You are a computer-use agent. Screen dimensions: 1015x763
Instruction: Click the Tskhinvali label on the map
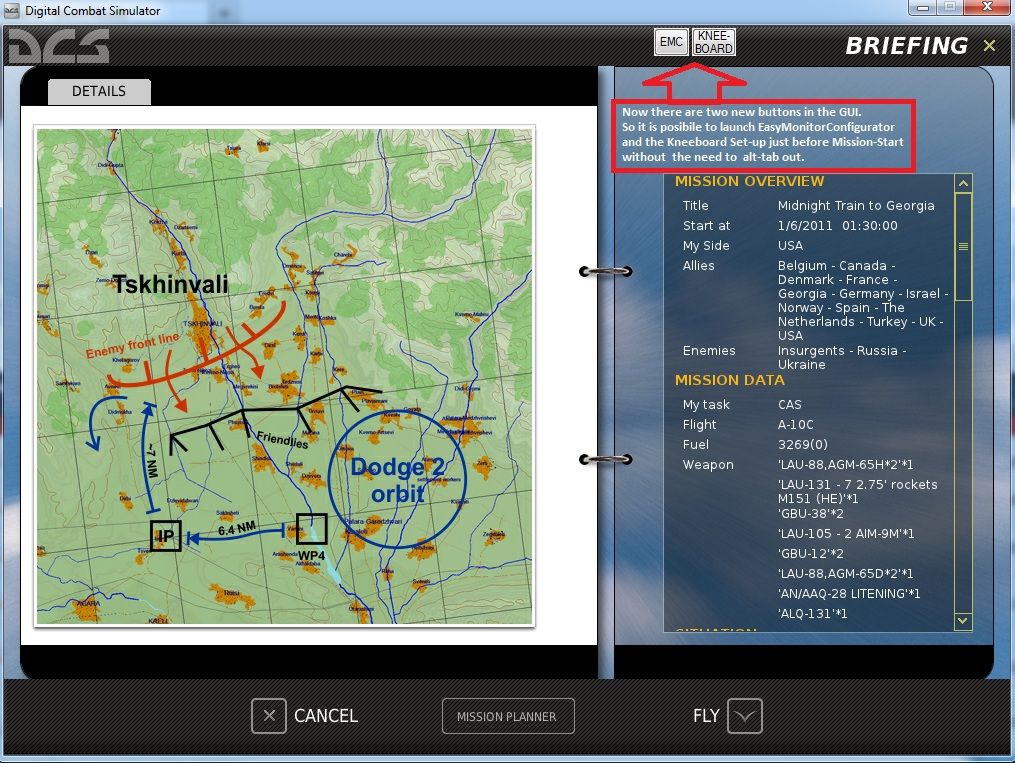[170, 285]
